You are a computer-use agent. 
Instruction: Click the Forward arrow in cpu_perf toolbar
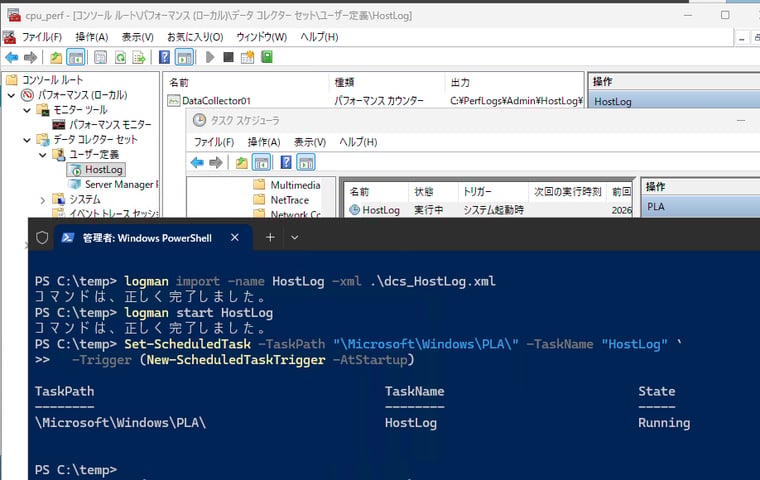[31, 58]
